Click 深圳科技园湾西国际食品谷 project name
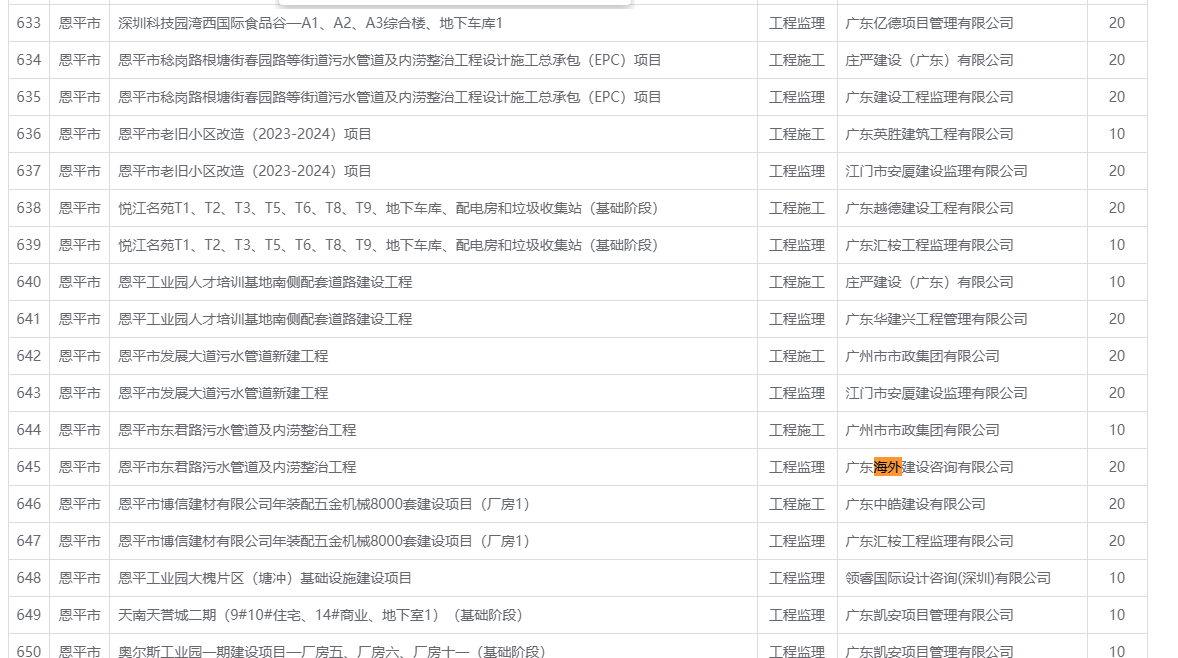Image resolution: width=1178 pixels, height=658 pixels. (x=310, y=23)
